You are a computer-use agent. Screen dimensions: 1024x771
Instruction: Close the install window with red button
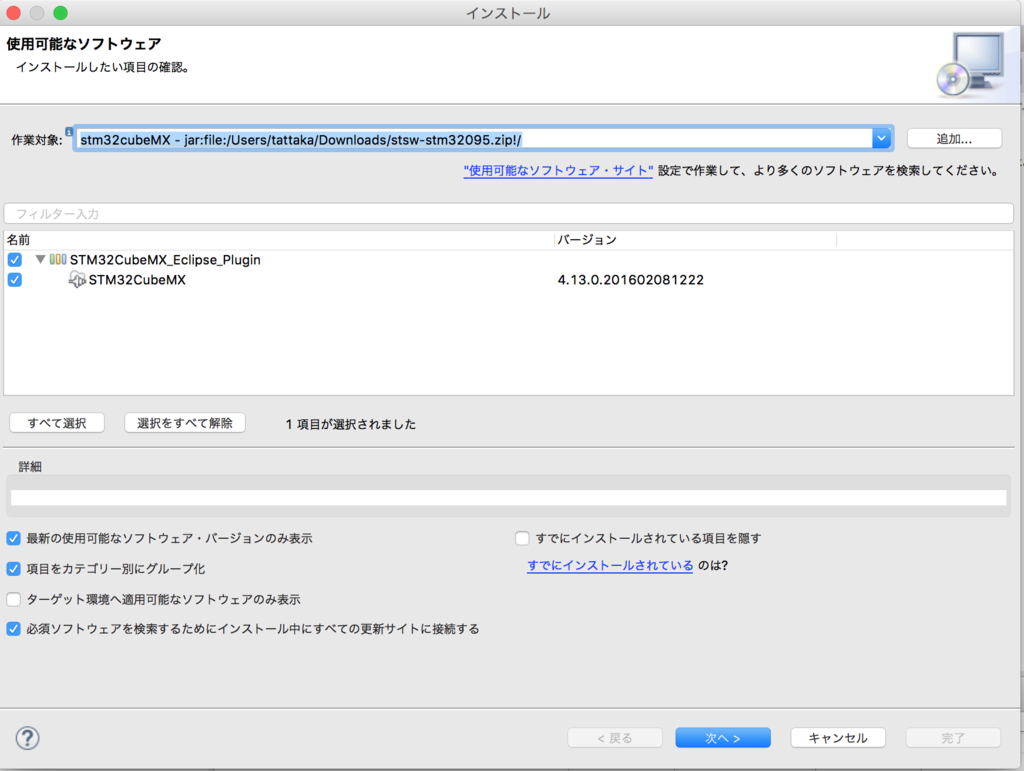[14, 12]
